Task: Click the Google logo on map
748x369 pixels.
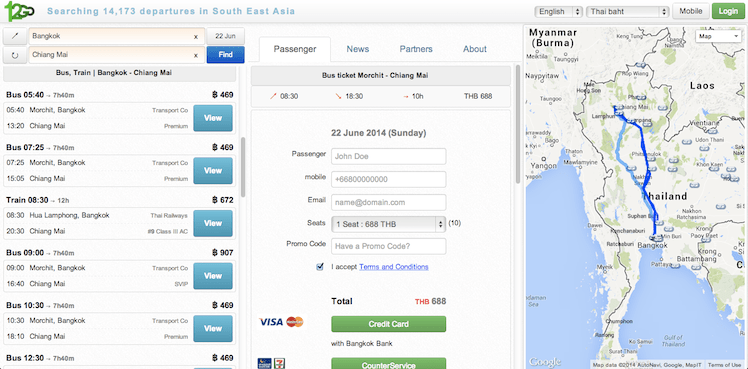Action: (x=544, y=361)
